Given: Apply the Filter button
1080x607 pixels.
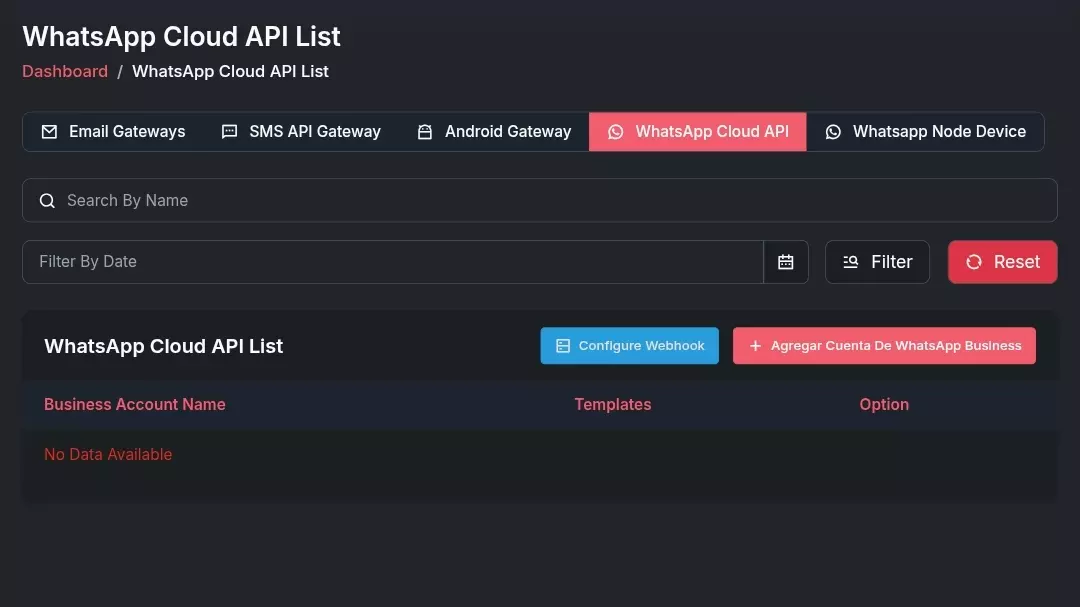Looking at the screenshot, I should click(x=878, y=262).
